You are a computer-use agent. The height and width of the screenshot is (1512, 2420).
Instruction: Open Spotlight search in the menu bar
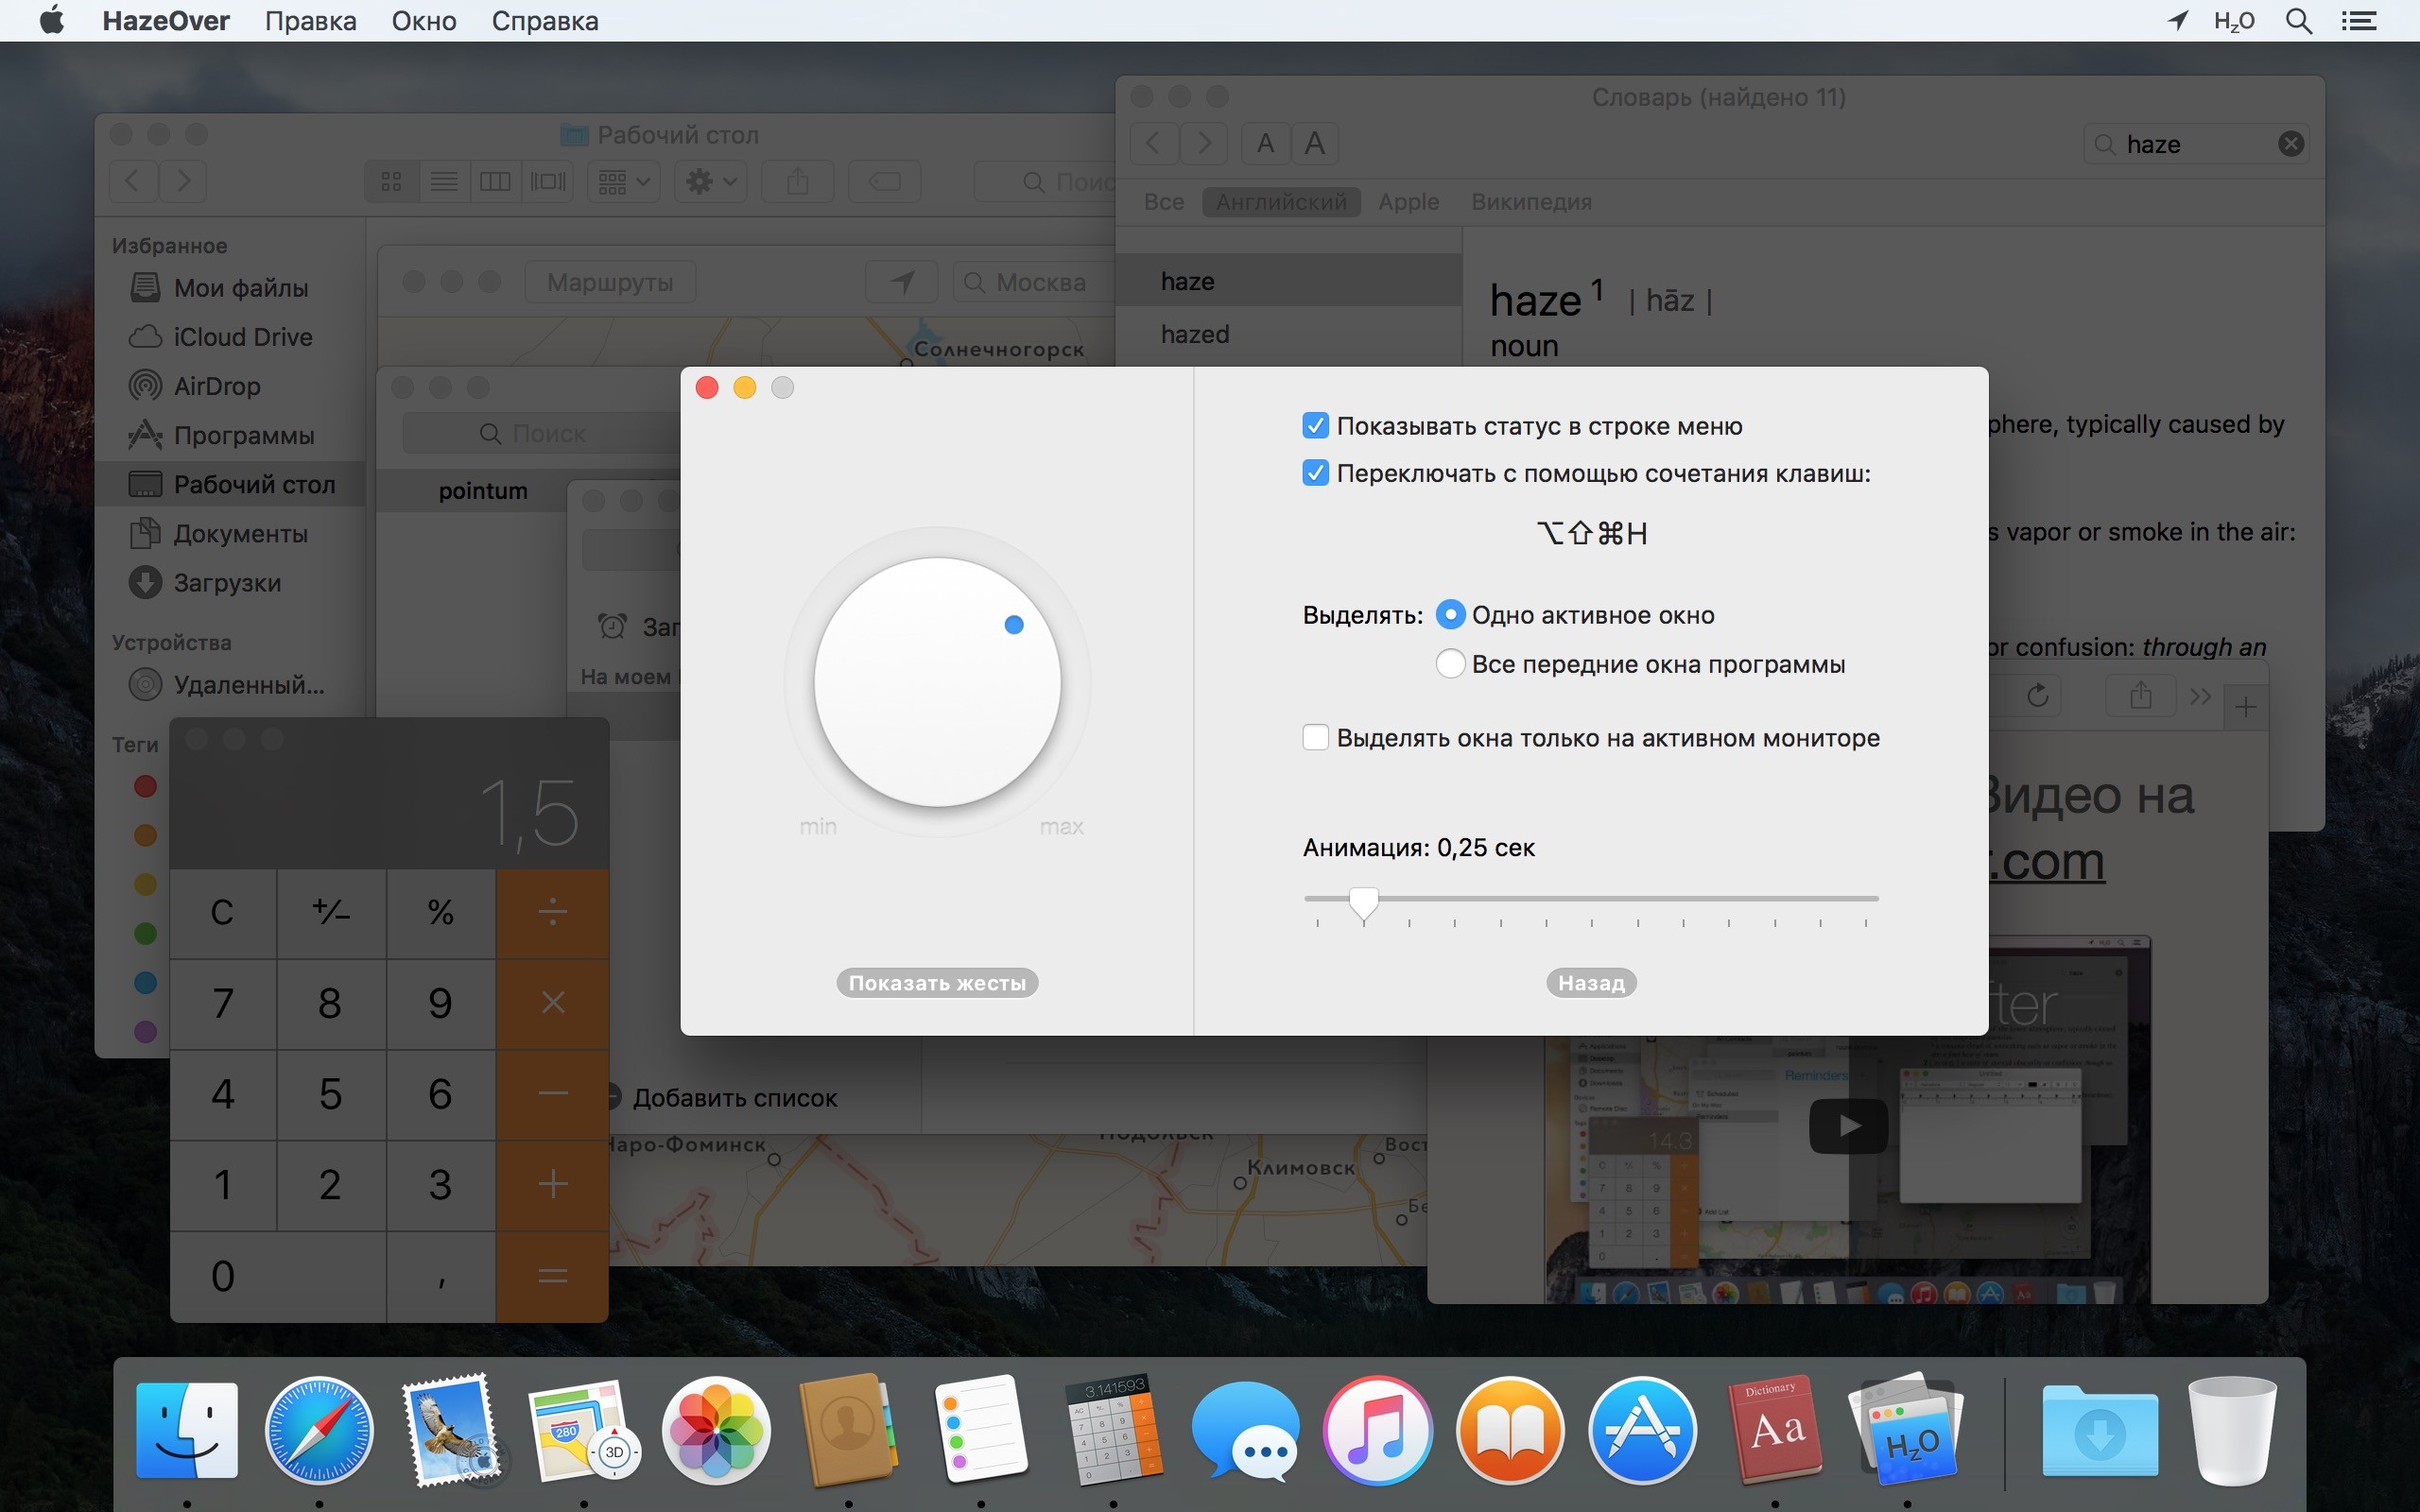coord(2299,21)
